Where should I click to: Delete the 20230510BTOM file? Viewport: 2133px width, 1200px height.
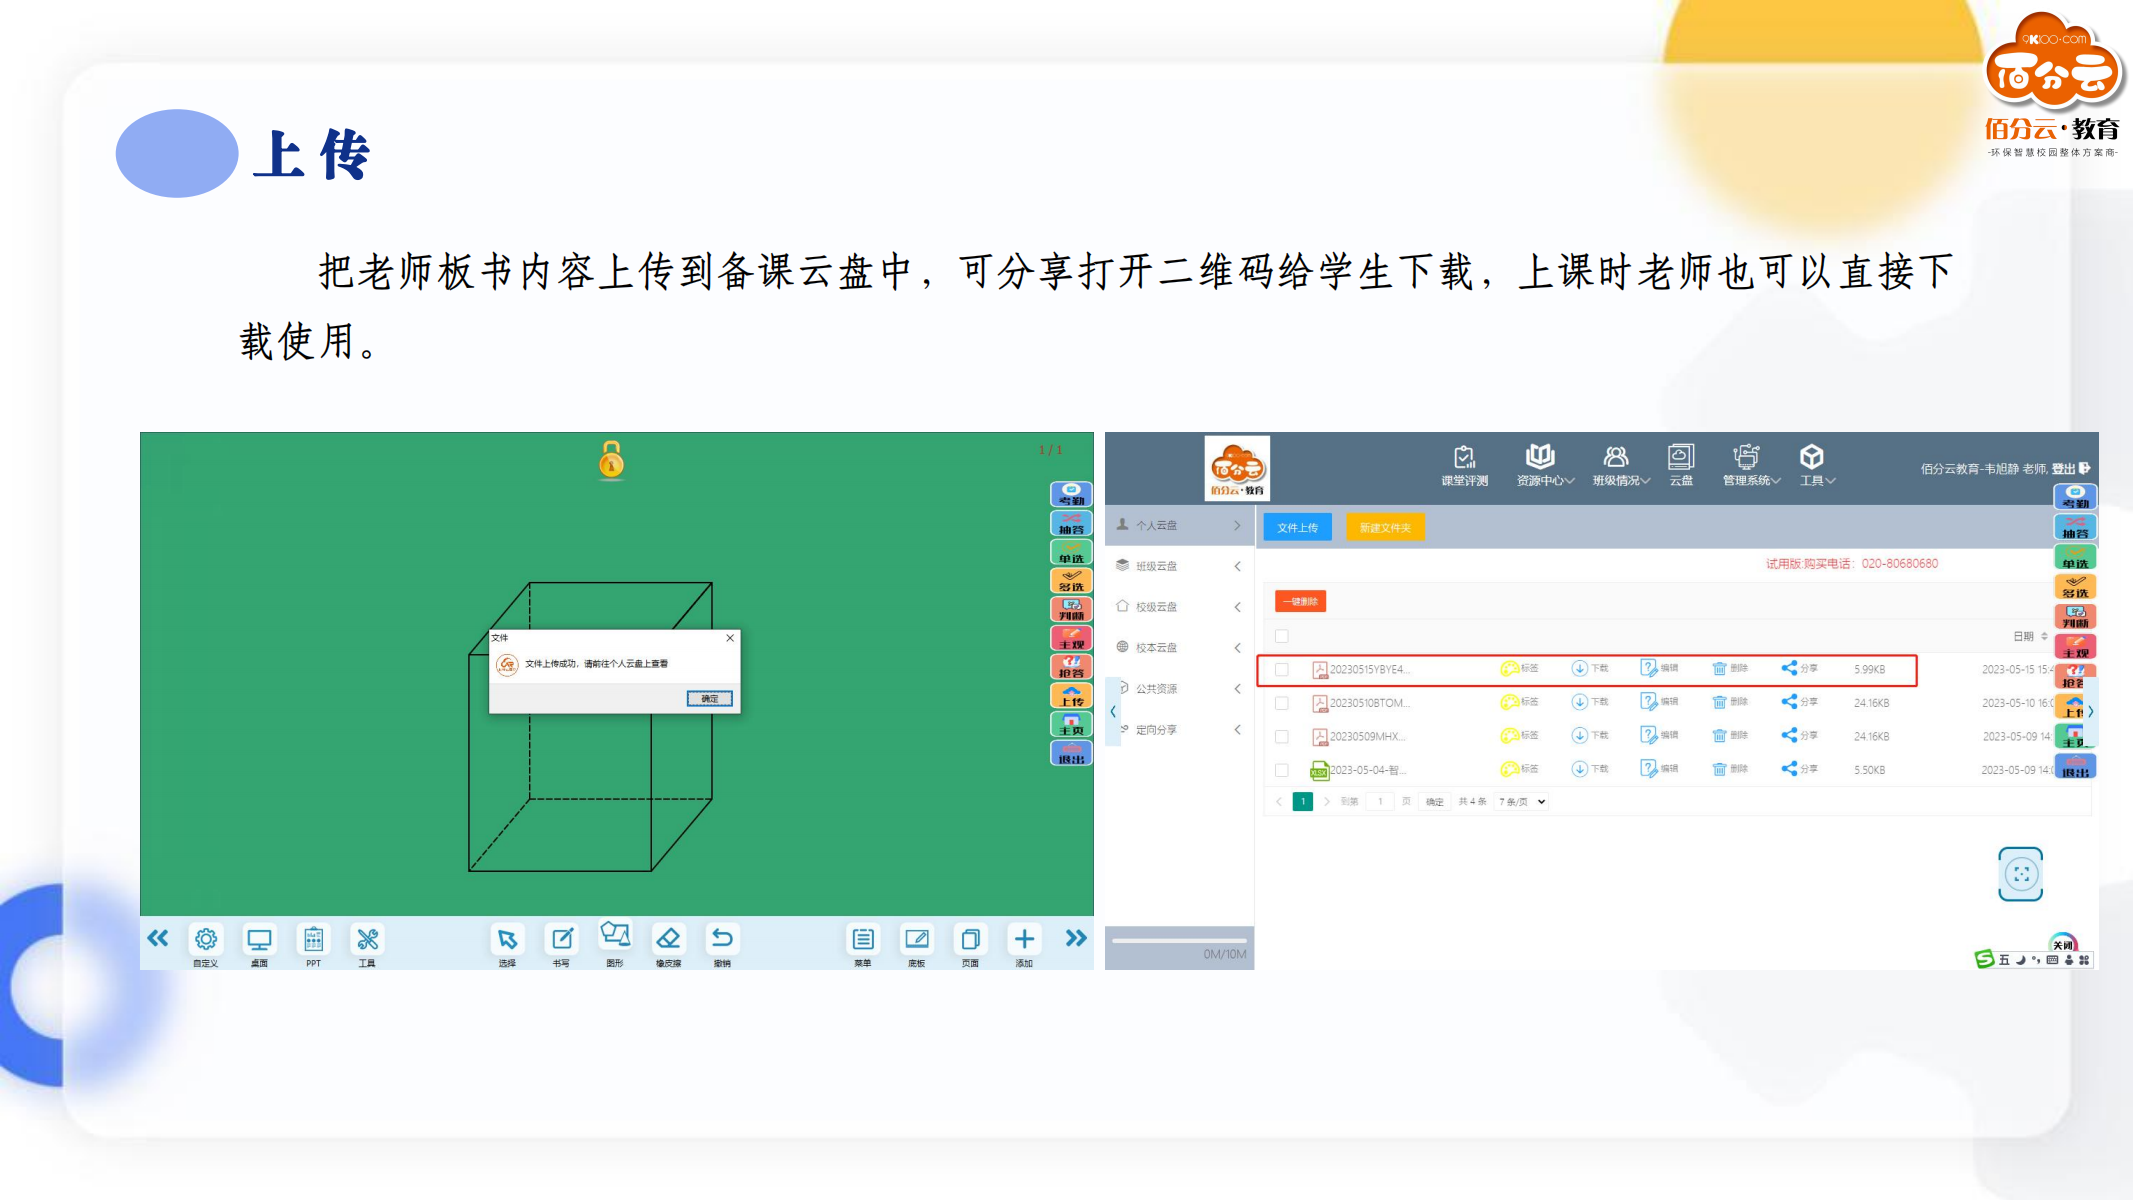click(x=1729, y=703)
